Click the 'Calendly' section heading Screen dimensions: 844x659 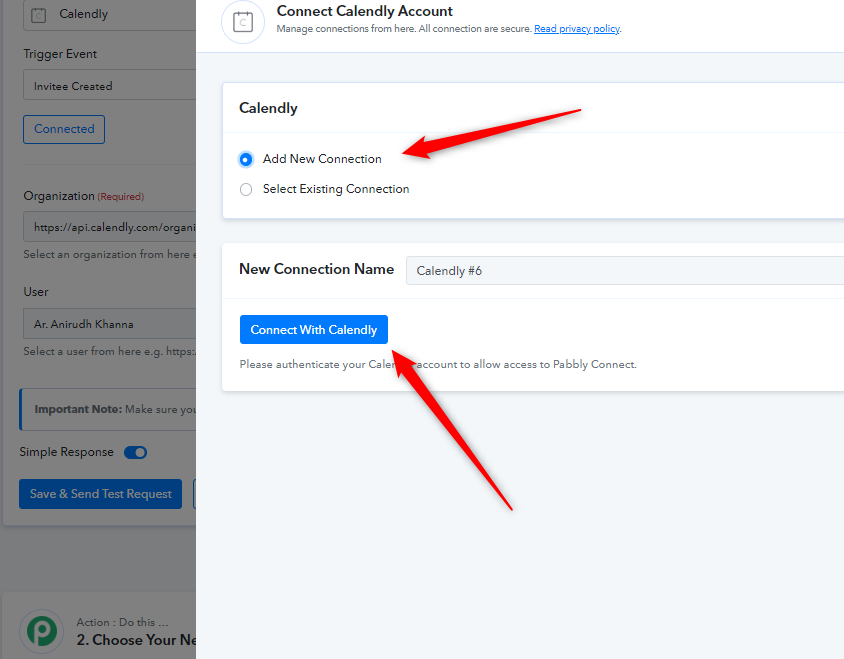point(268,108)
